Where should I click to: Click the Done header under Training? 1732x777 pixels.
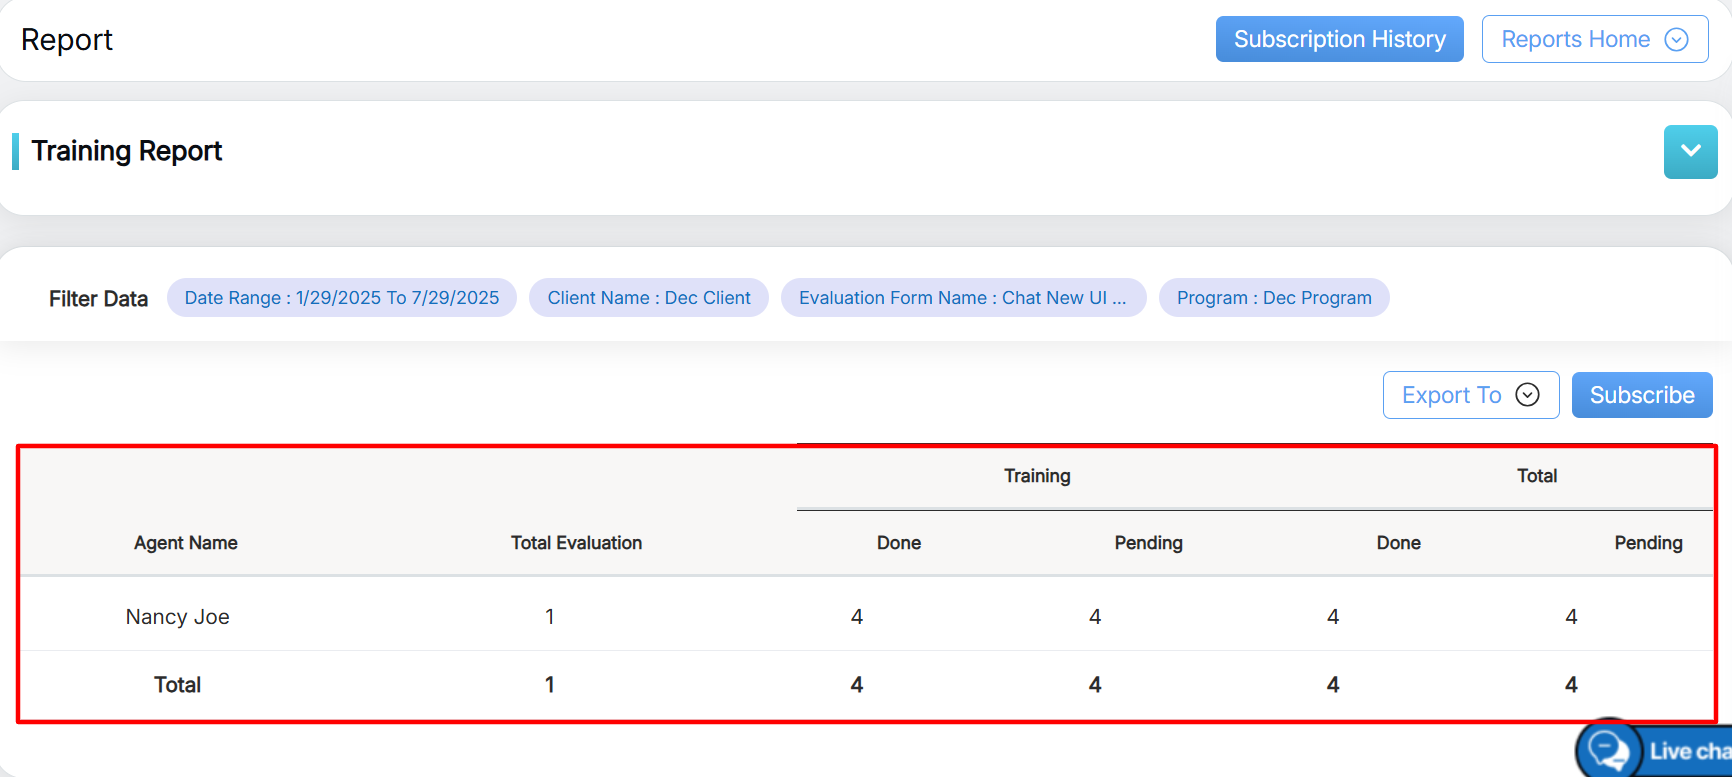[898, 543]
